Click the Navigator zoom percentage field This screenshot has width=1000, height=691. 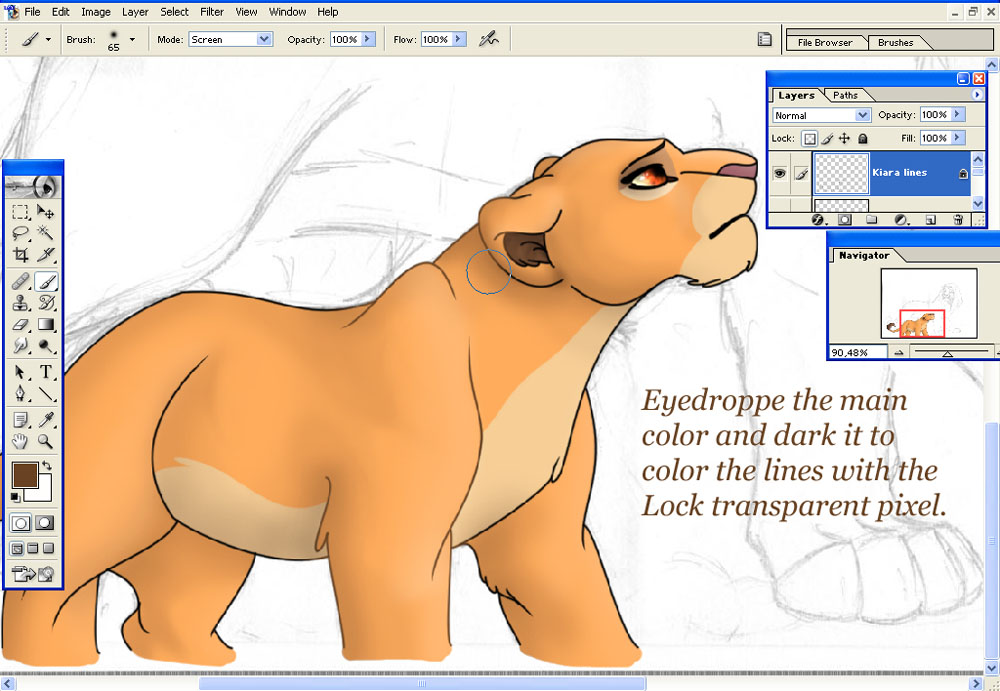point(858,352)
